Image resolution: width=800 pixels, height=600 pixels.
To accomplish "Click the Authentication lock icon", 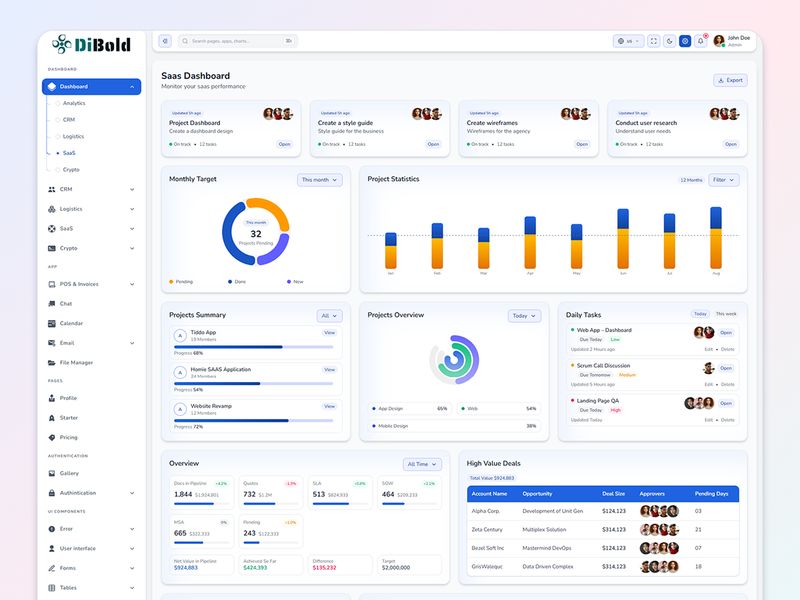I will pyautogui.click(x=52, y=493).
